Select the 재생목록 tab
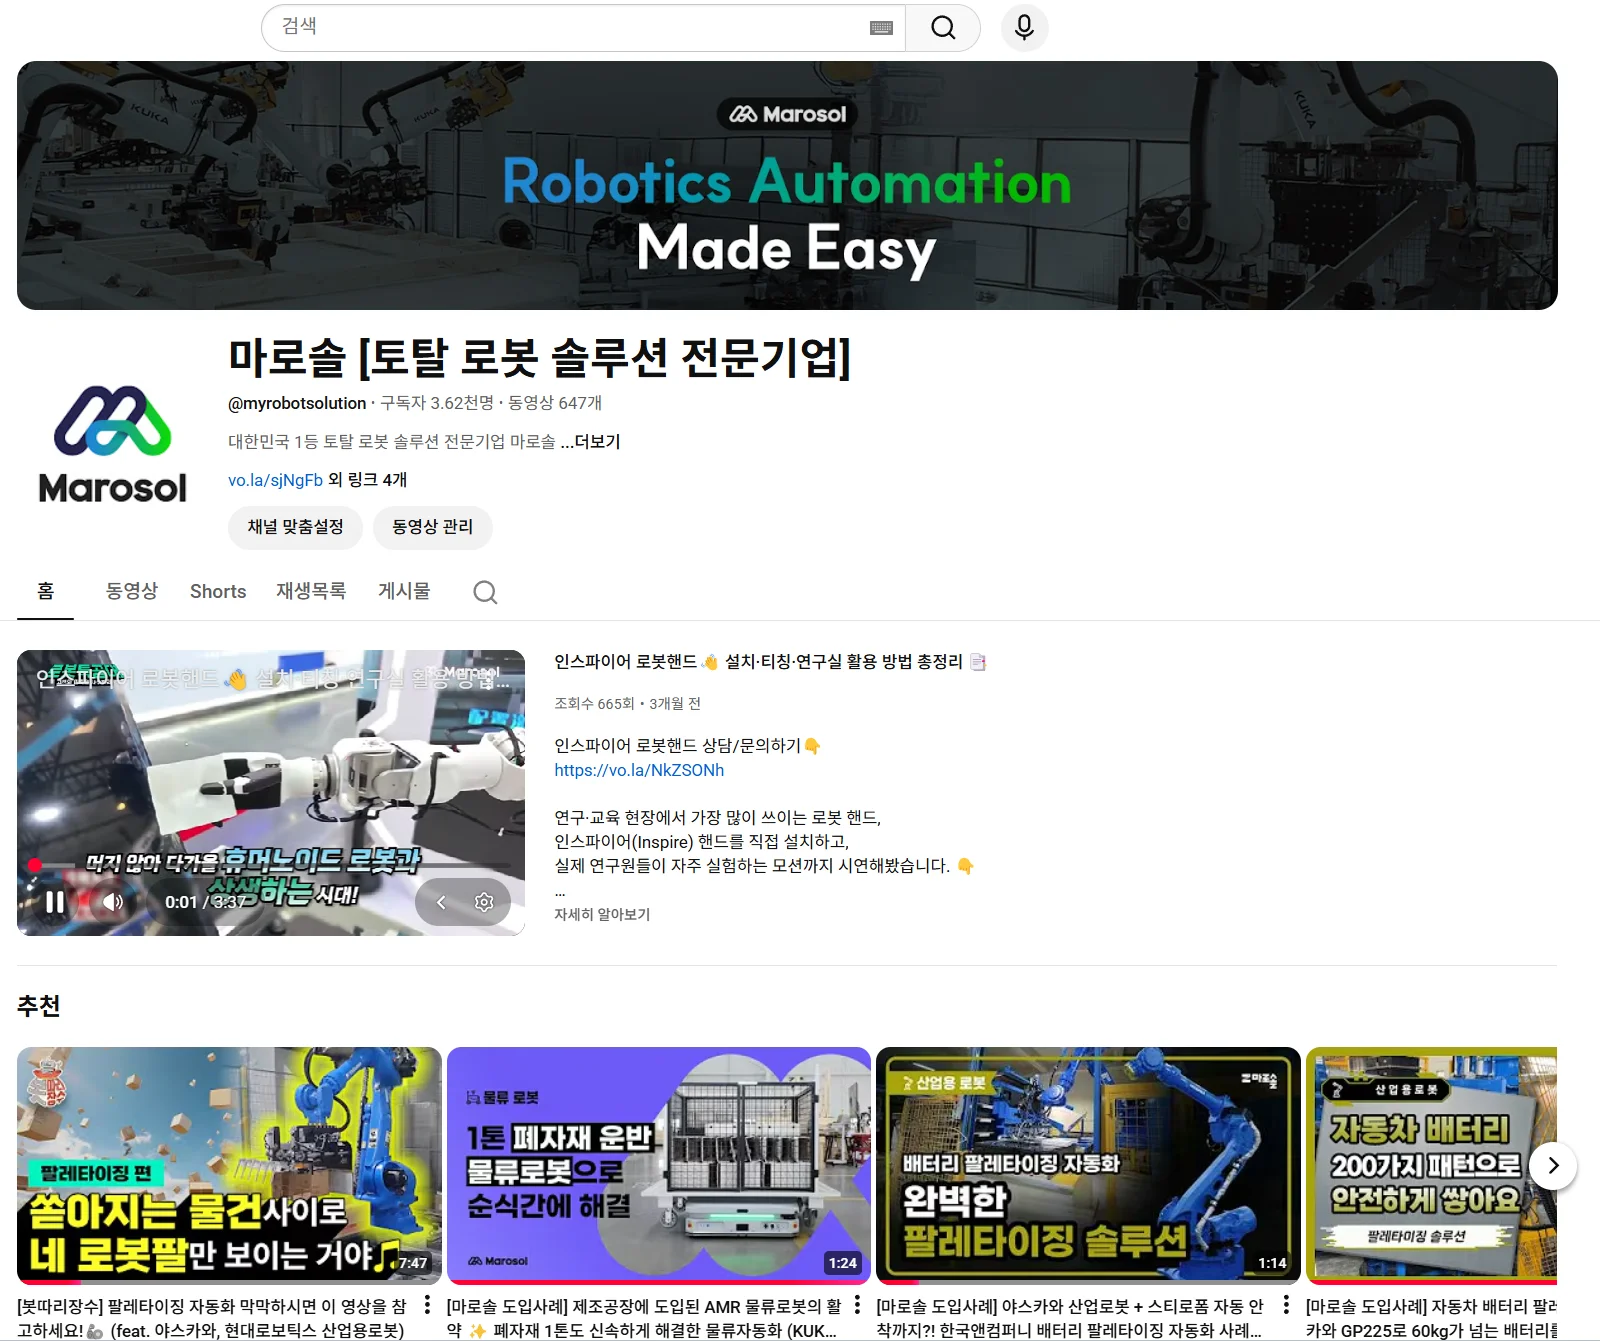1600x1341 pixels. coord(311,591)
